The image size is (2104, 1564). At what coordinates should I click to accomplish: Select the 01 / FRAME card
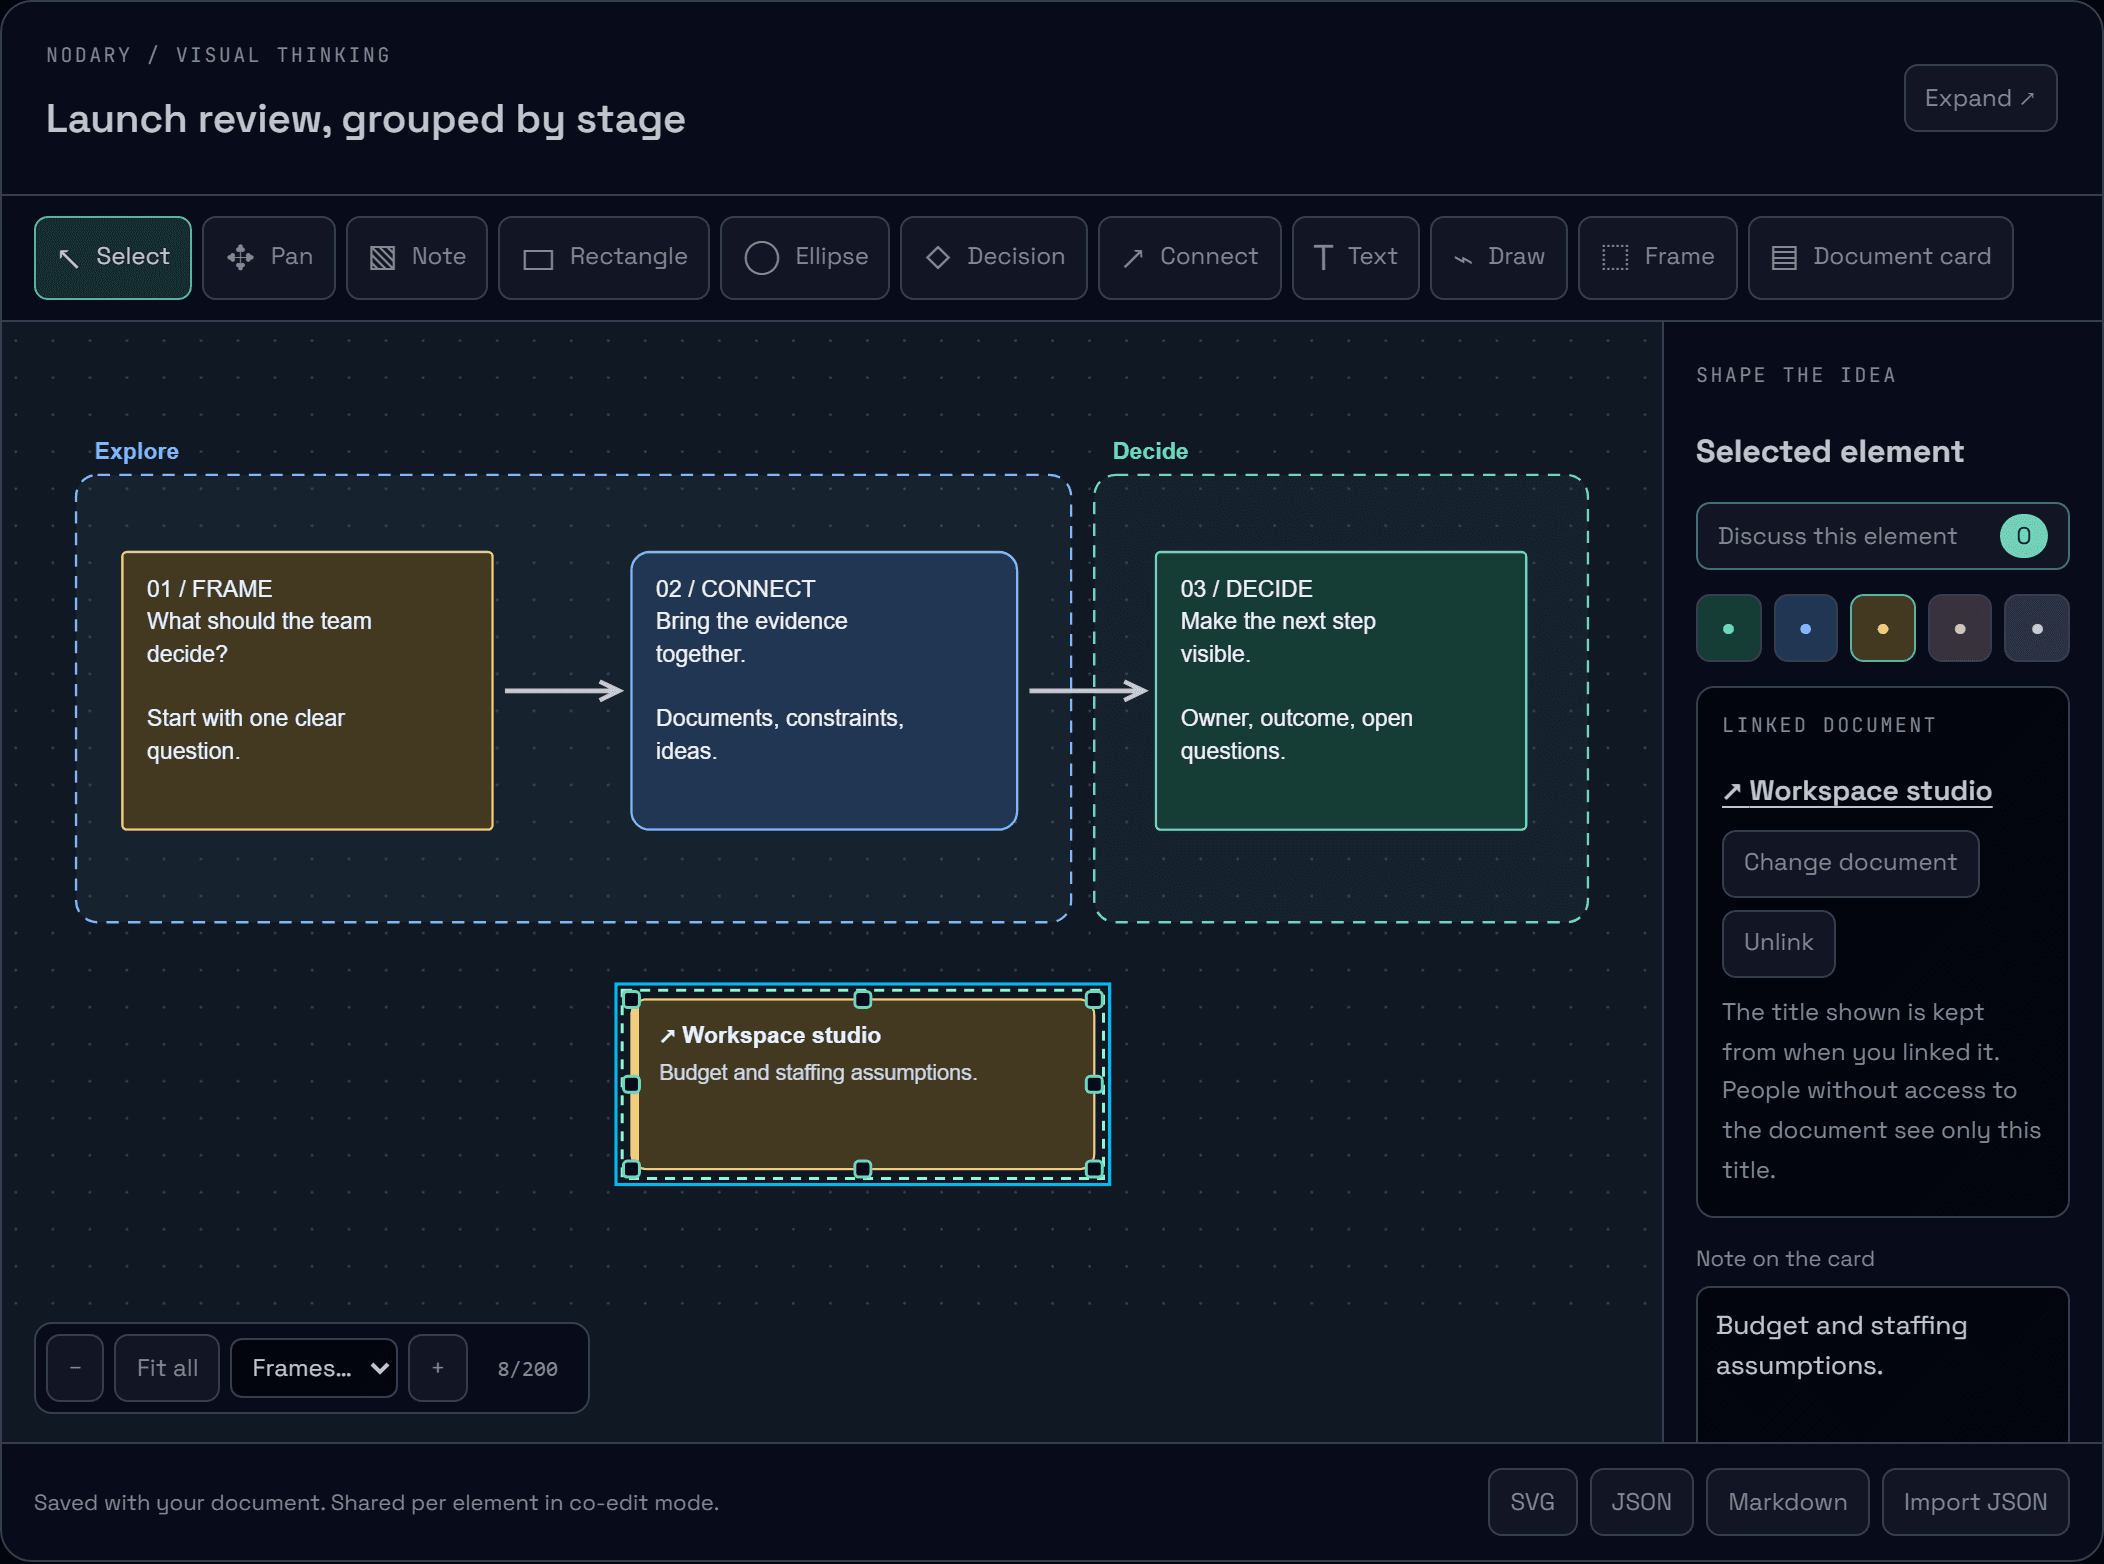pyautogui.click(x=307, y=690)
